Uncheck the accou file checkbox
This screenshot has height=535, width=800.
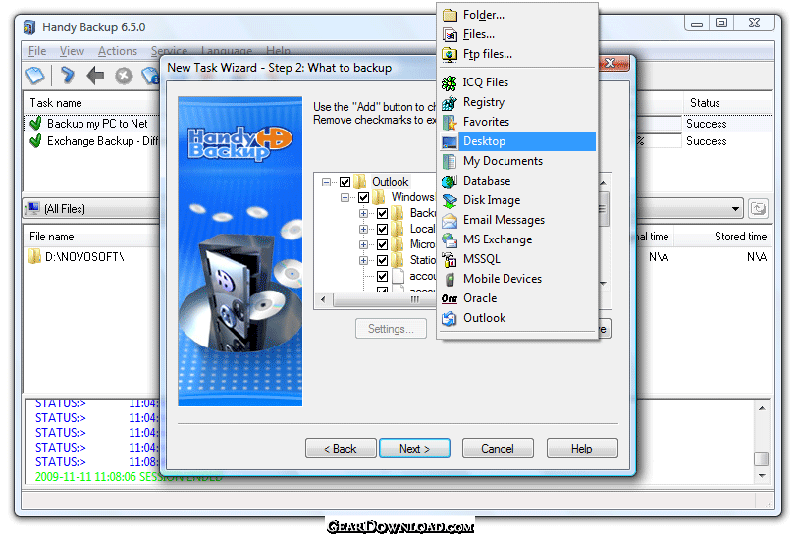coord(383,276)
